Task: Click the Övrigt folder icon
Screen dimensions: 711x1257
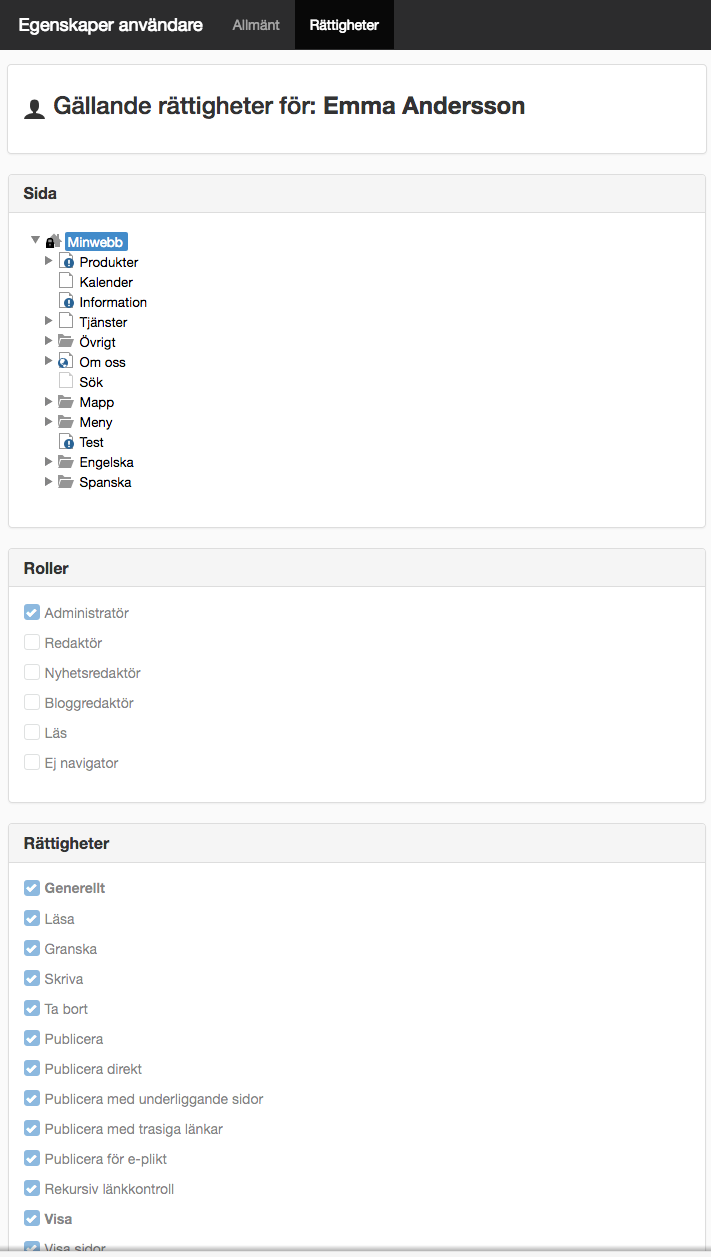Action: click(66, 341)
